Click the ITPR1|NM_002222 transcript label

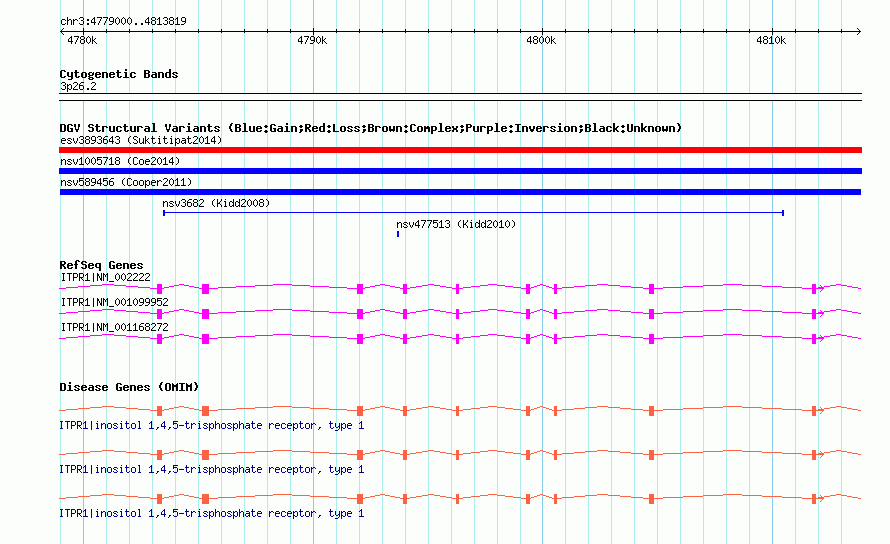pos(106,277)
